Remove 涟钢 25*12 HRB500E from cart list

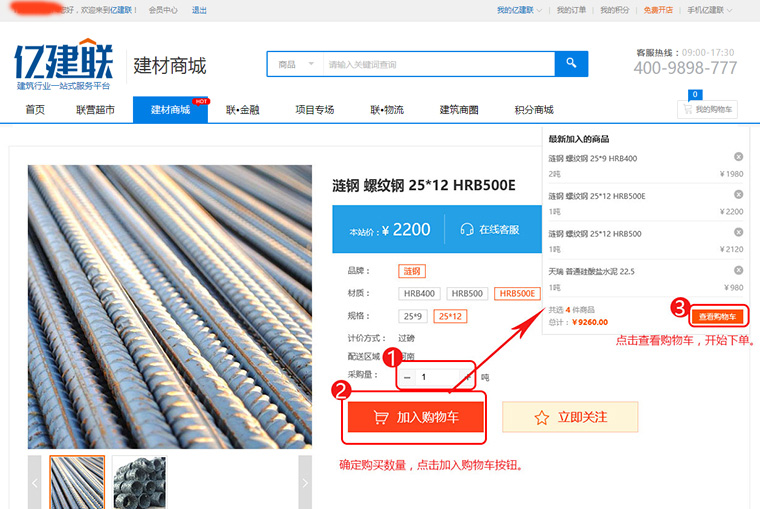click(x=738, y=194)
